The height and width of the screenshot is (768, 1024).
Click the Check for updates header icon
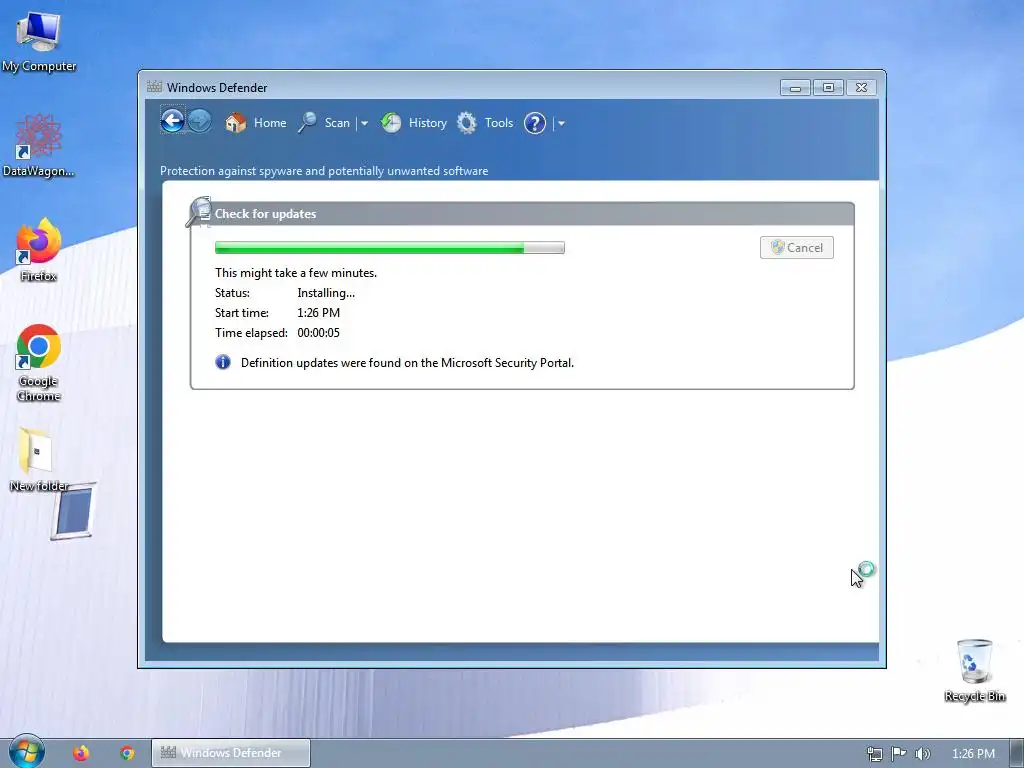(x=199, y=212)
